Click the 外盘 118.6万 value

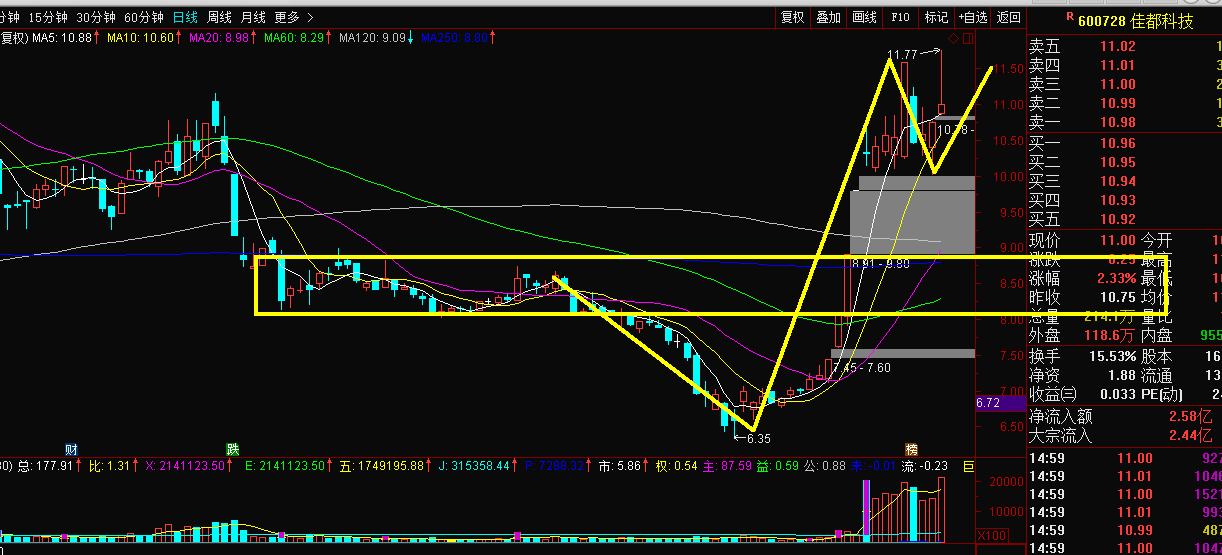point(1112,336)
